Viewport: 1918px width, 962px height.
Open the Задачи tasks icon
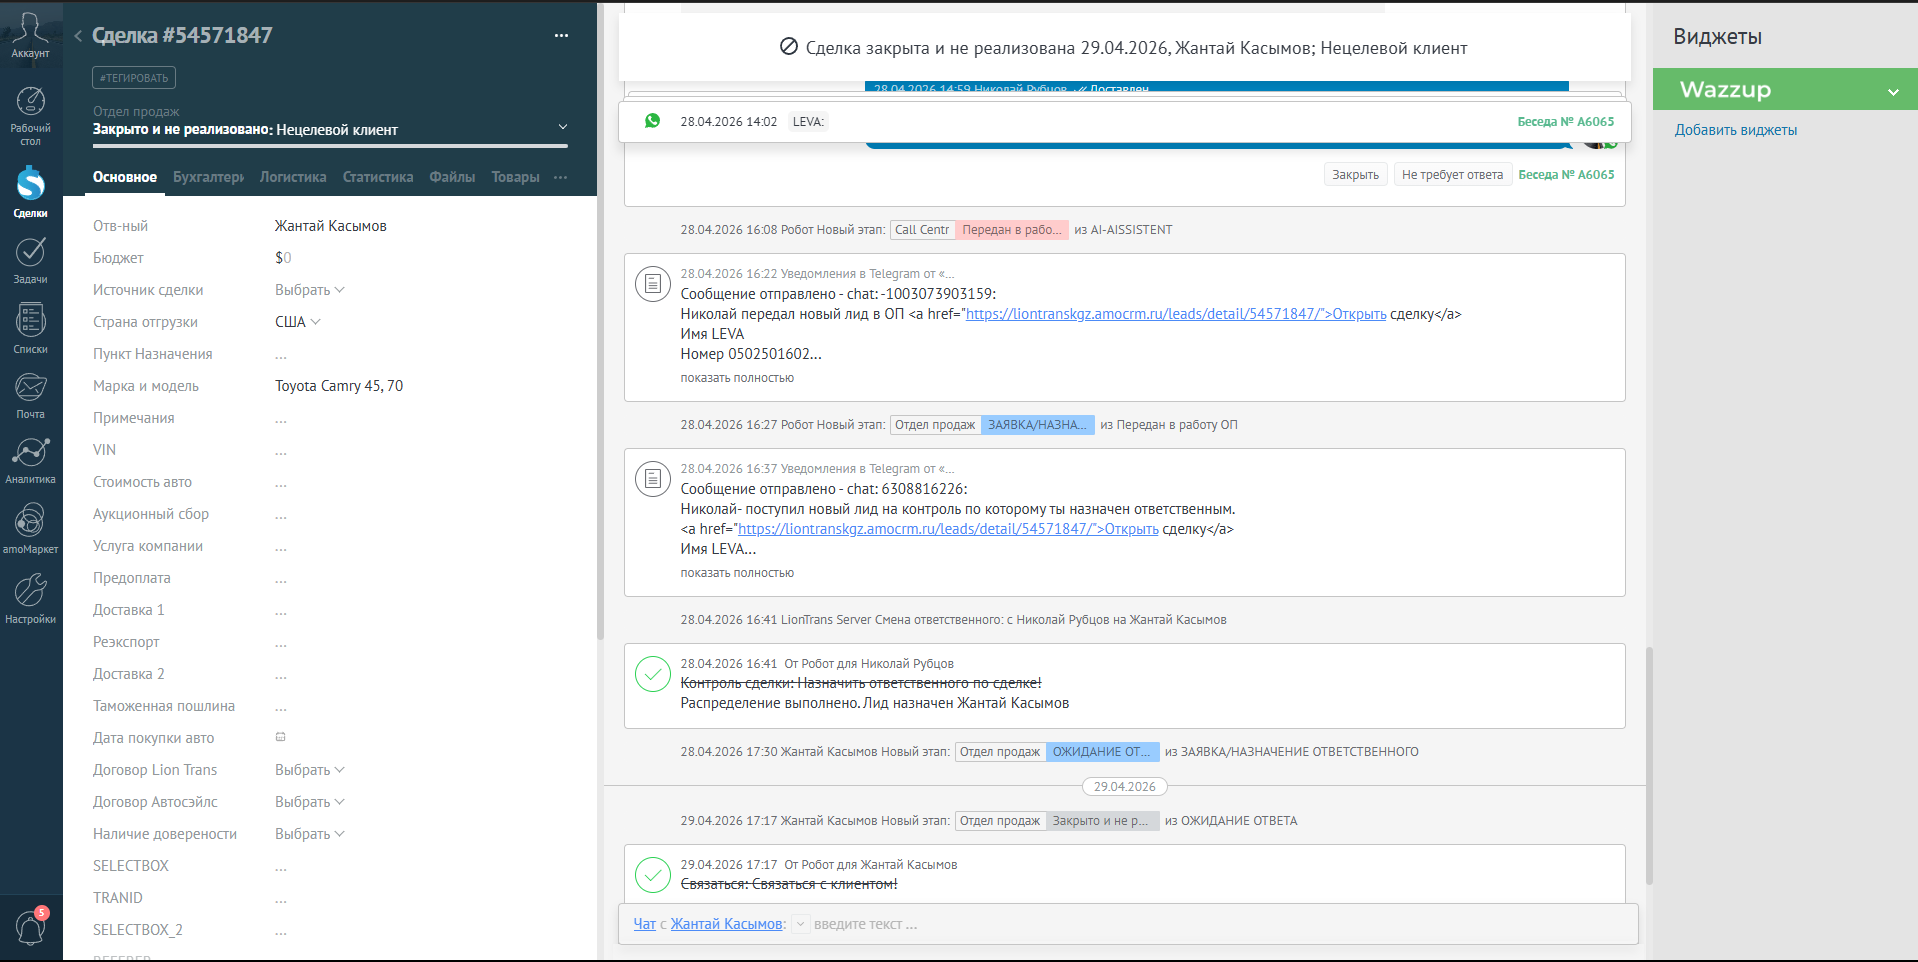pos(30,260)
